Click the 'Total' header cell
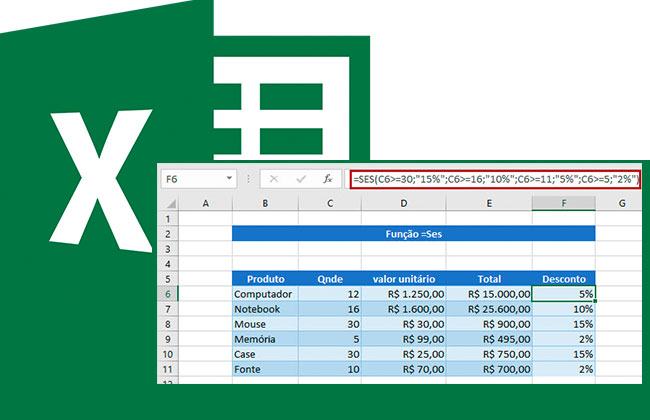Image resolution: width=650 pixels, height=420 pixels. 489,279
